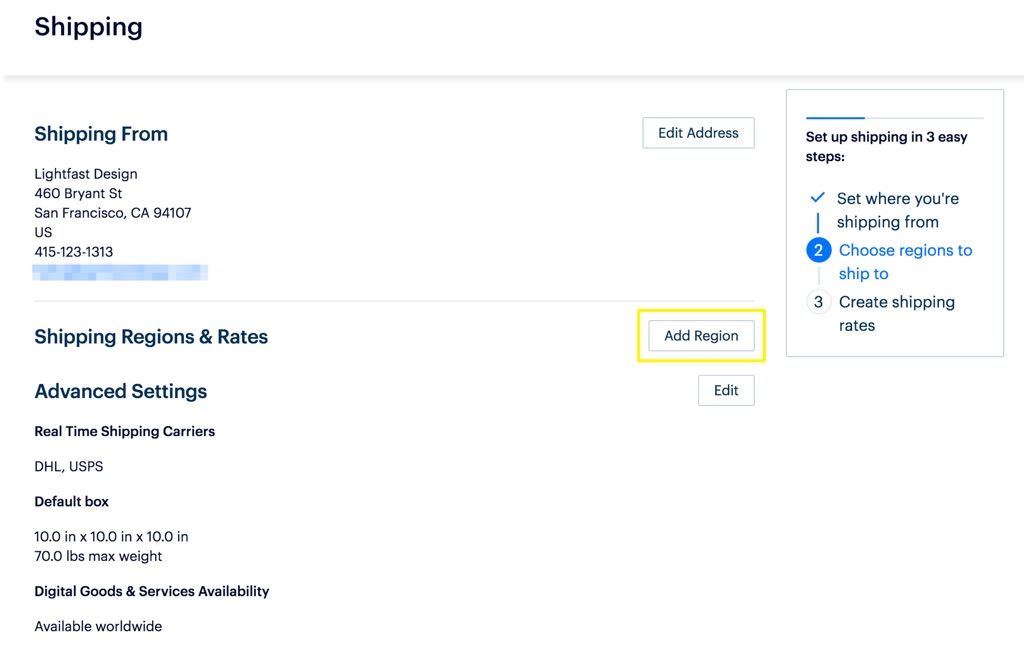
Task: Click the blurred email under phone number
Action: (120, 272)
